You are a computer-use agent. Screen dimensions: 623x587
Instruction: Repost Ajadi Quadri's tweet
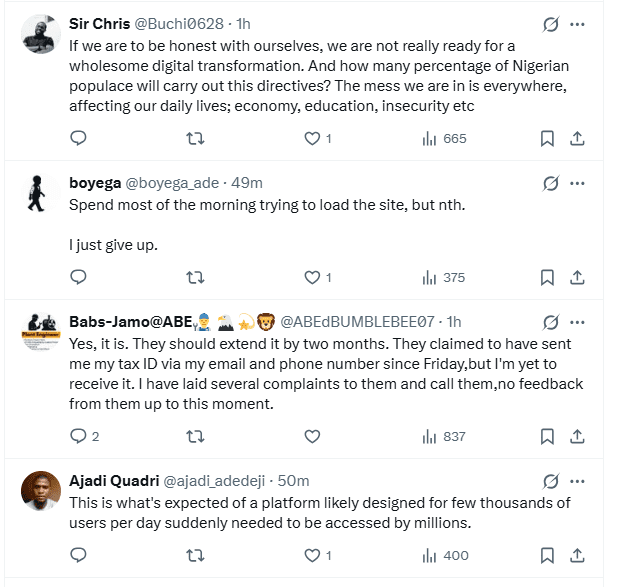(x=195, y=555)
